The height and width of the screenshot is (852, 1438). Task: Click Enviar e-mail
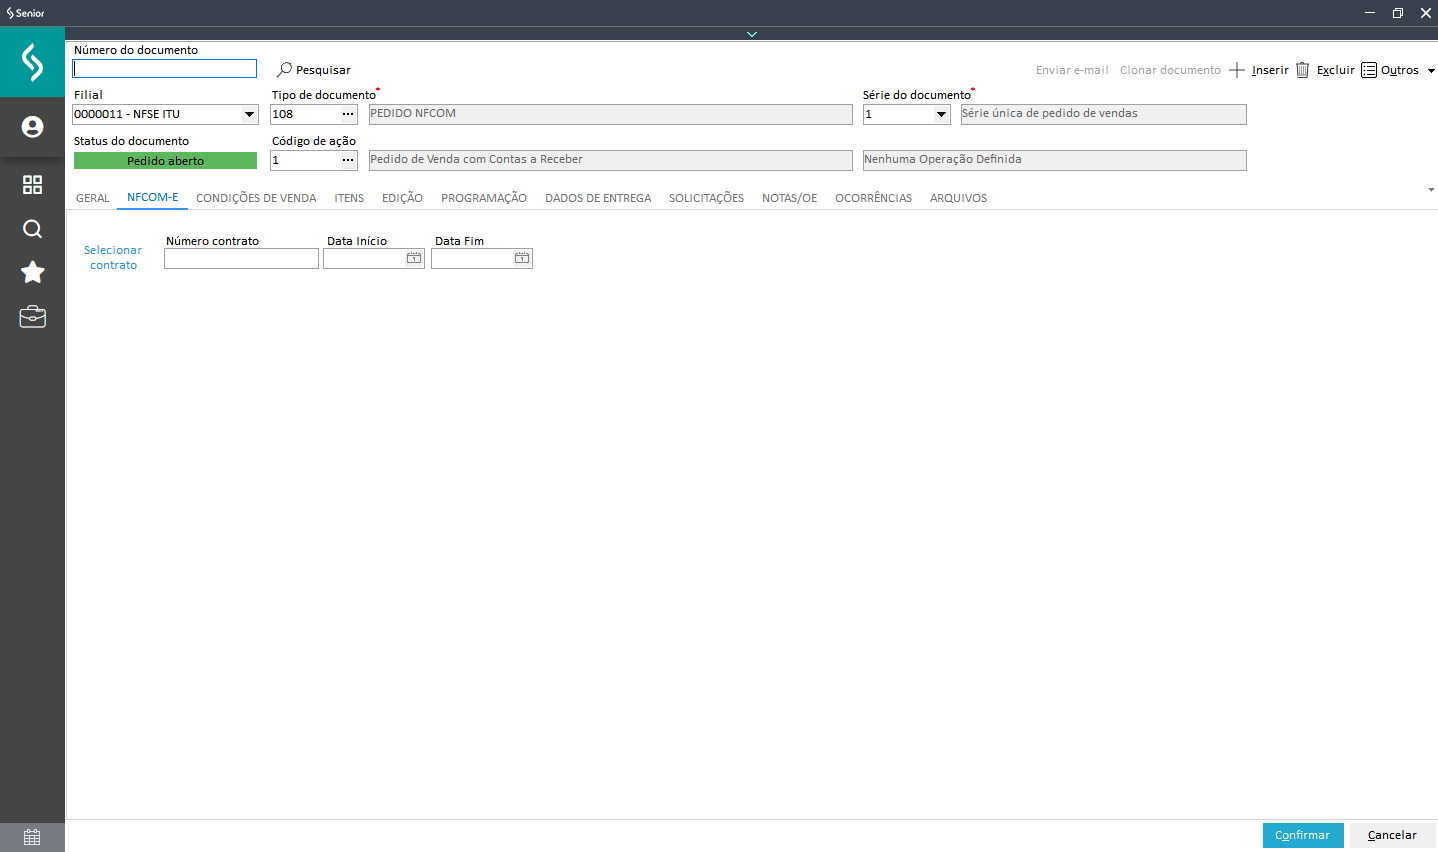(x=1072, y=70)
